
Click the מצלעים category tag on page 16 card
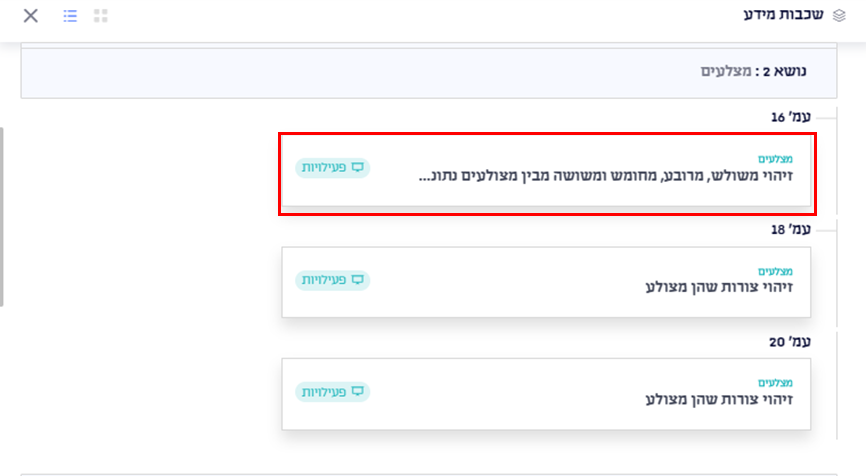pos(775,159)
